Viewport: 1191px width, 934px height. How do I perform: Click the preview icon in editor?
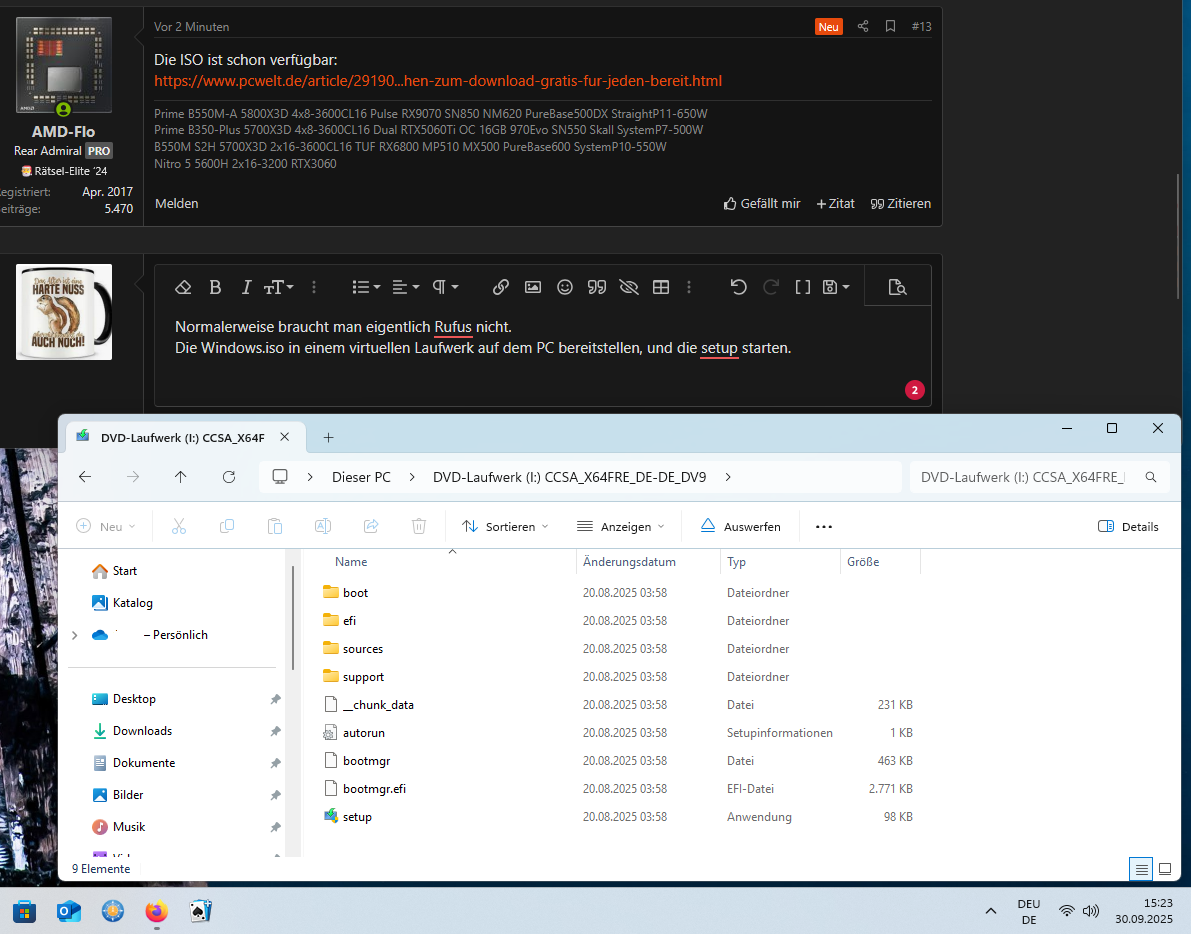[897, 287]
